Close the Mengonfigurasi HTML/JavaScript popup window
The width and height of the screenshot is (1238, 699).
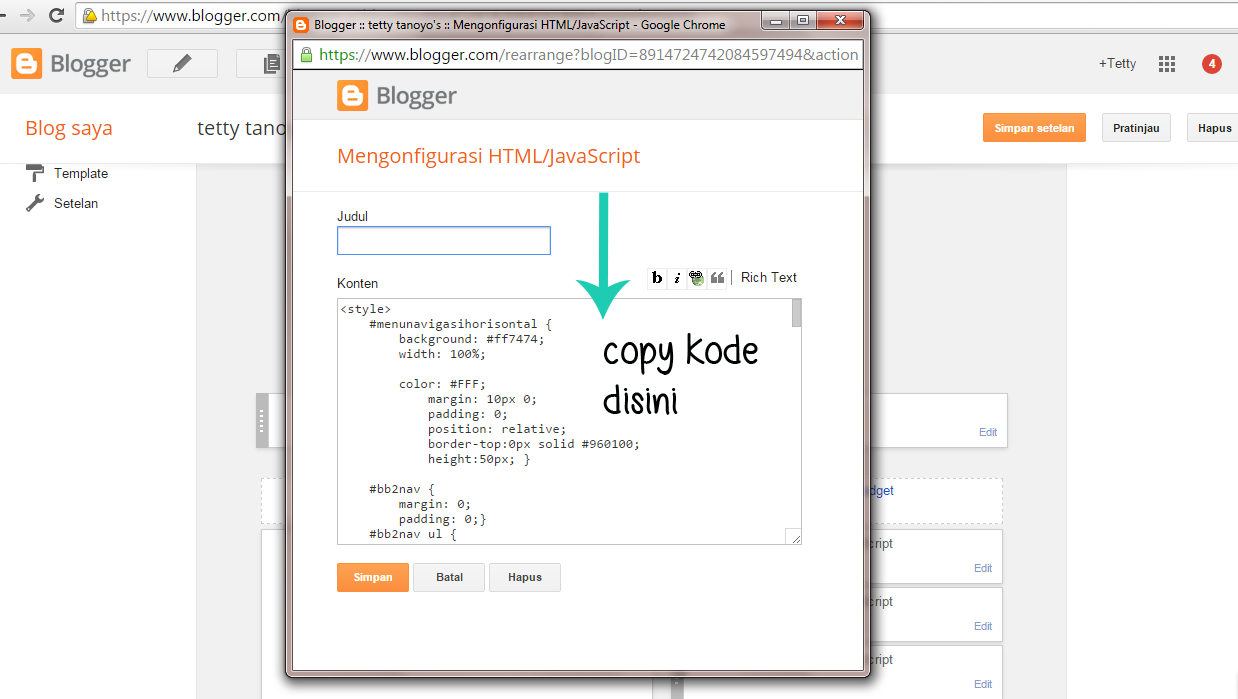point(838,20)
